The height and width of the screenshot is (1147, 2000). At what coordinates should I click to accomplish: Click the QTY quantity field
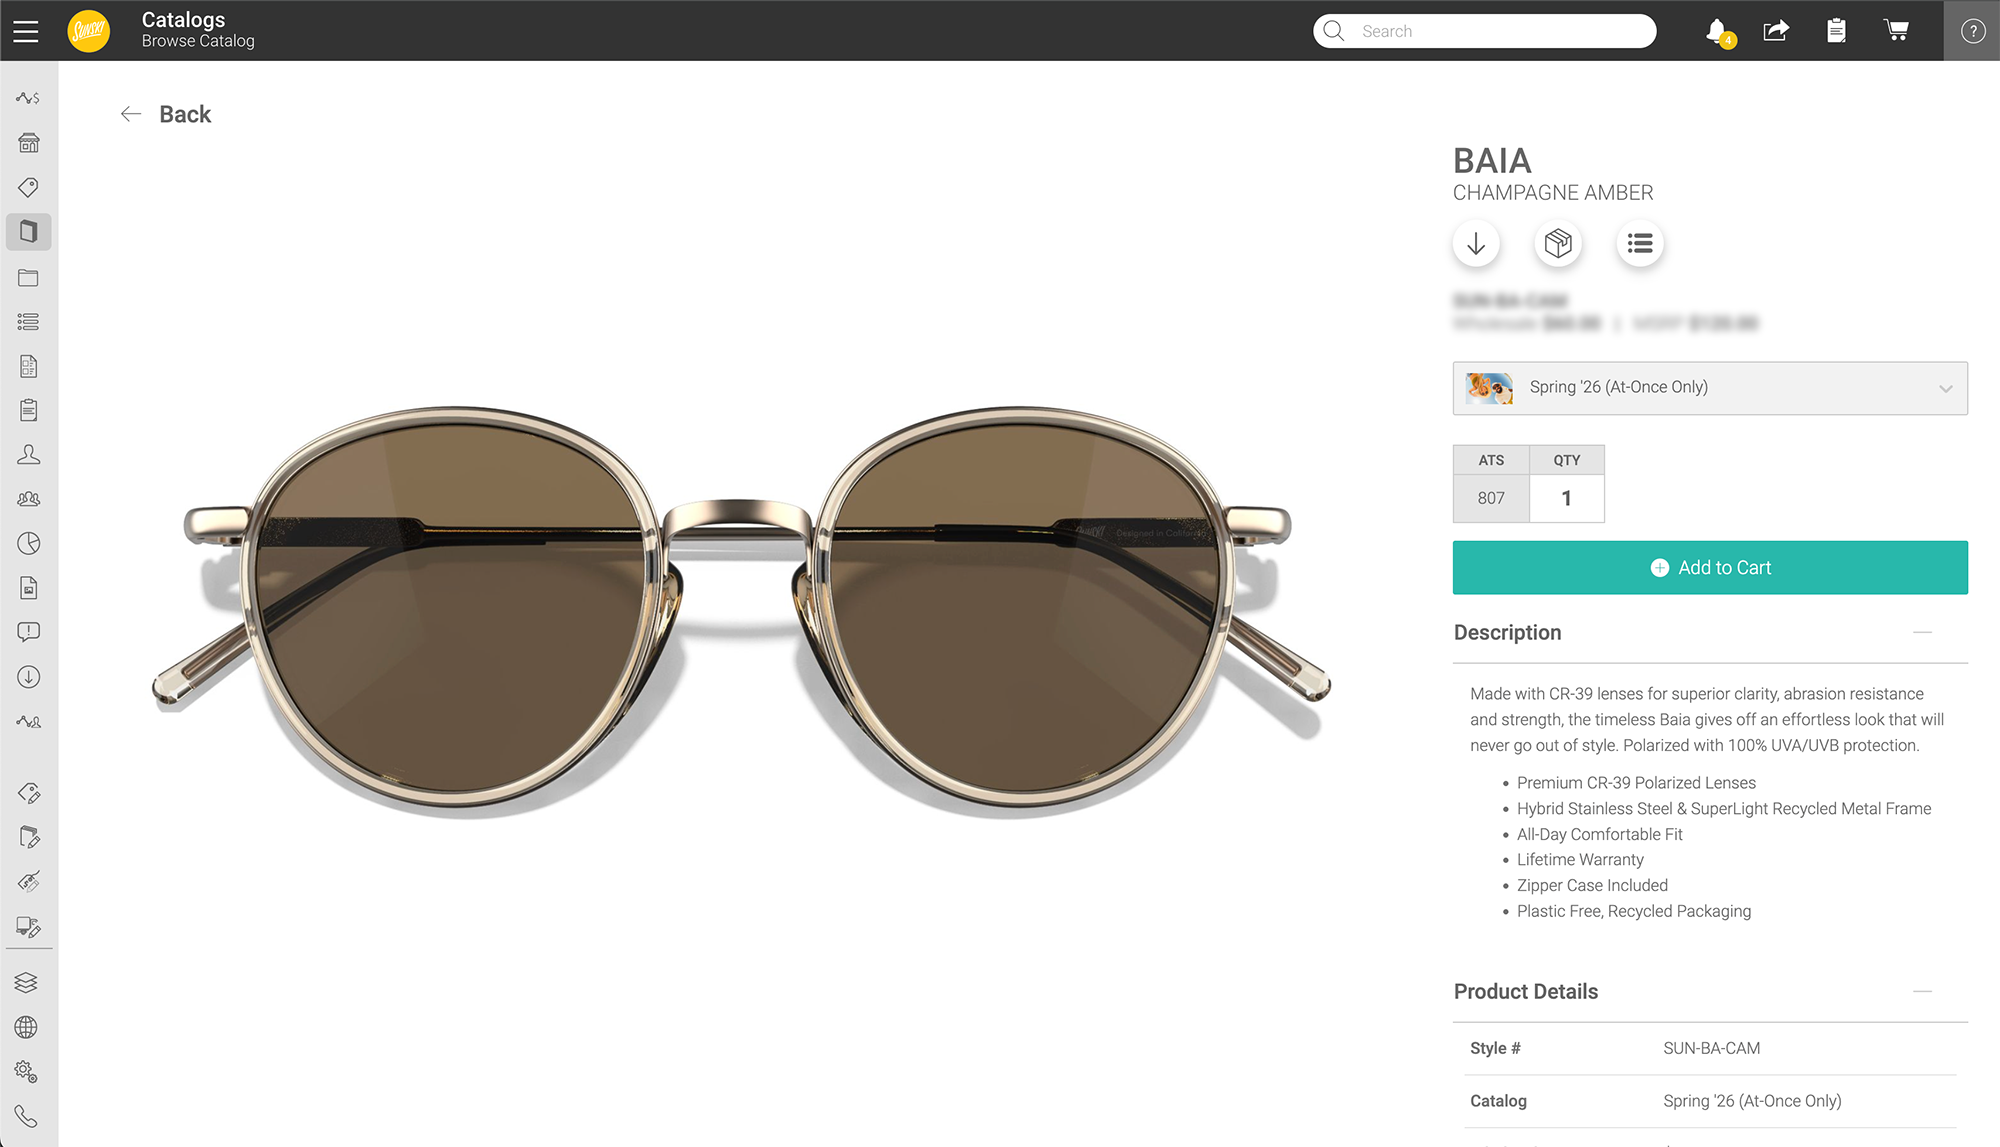(1566, 497)
